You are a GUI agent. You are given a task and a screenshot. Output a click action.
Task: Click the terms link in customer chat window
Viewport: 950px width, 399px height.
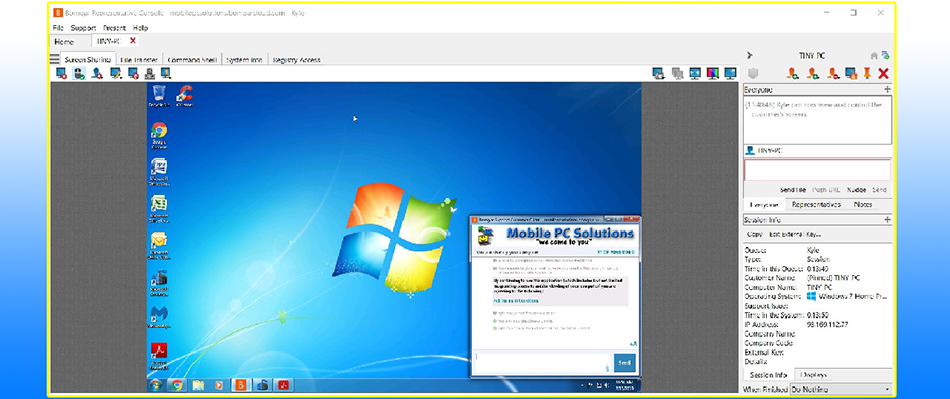click(515, 300)
